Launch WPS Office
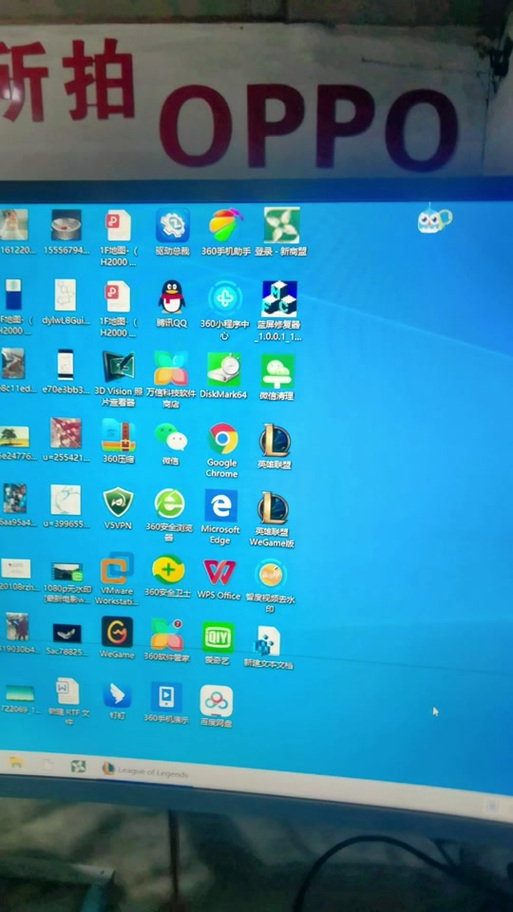The image size is (513, 912). tap(219, 579)
